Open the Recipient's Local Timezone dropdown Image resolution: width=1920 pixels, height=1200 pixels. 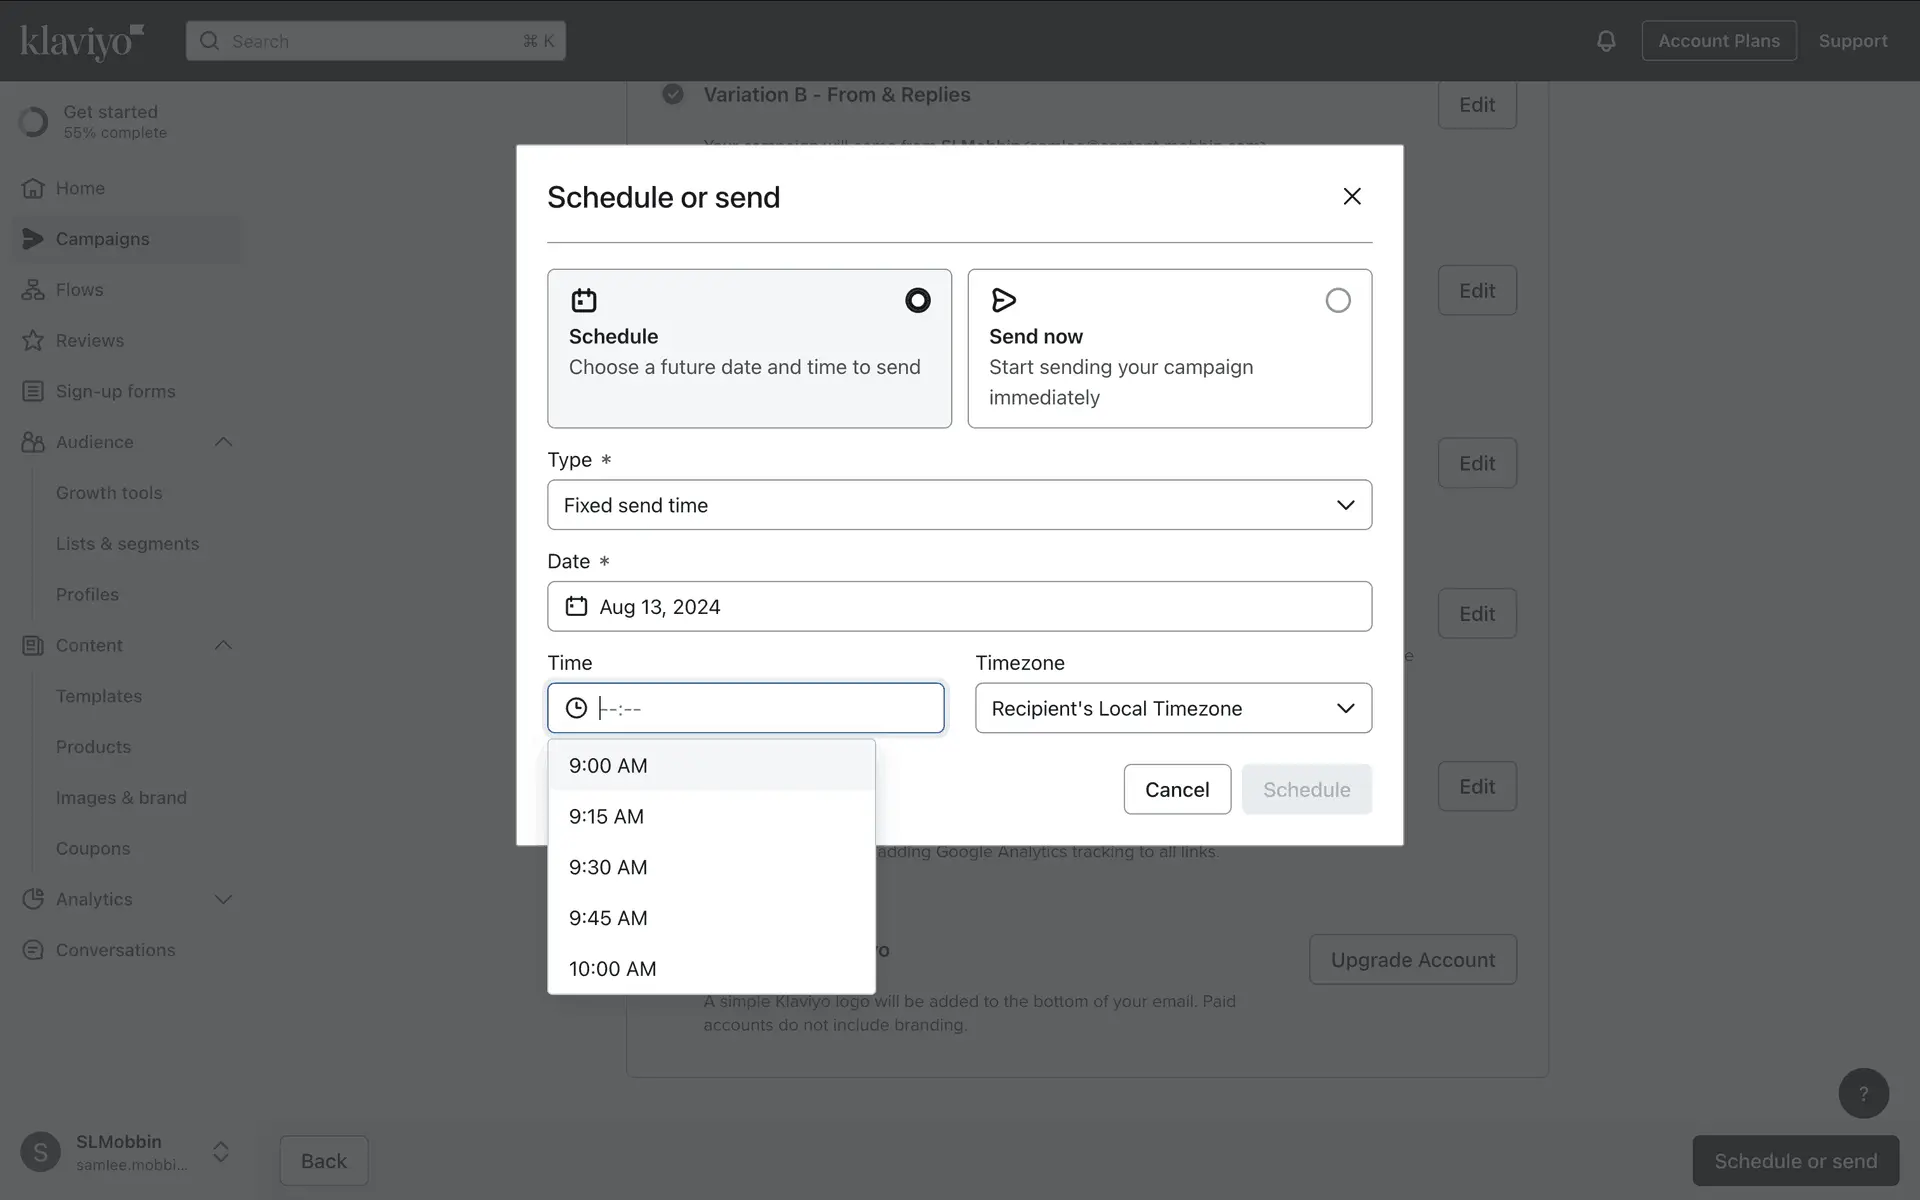tap(1173, 708)
